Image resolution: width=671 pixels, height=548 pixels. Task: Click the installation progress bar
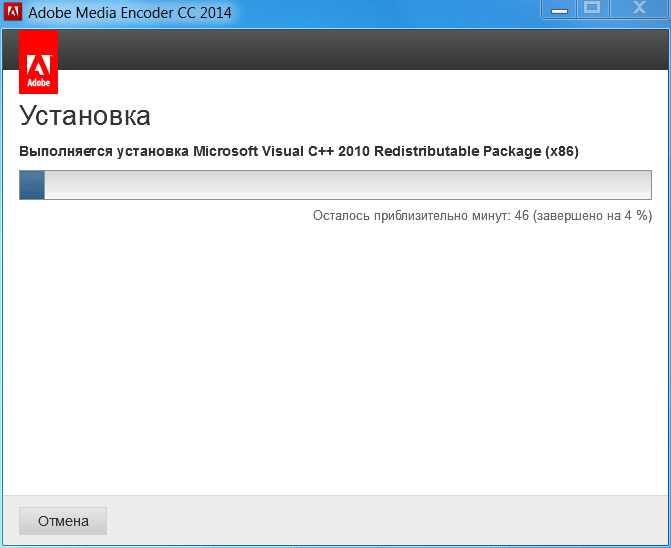(x=335, y=185)
